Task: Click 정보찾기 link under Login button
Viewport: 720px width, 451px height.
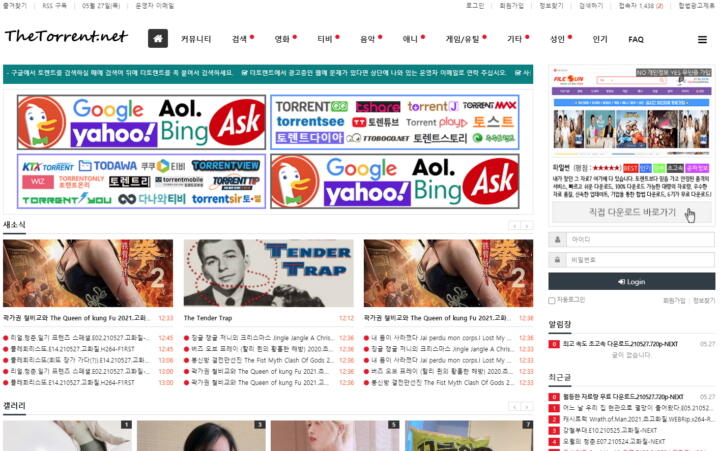Action: 704,301
